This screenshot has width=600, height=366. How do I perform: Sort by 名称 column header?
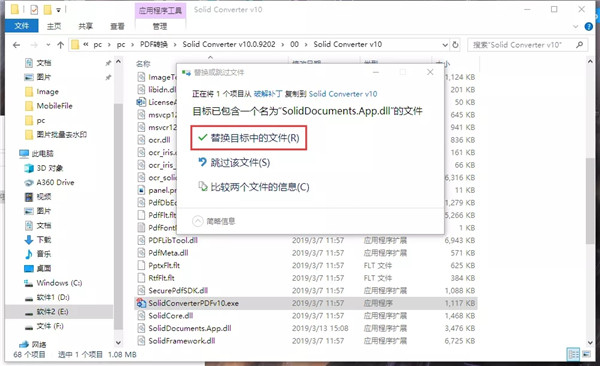tap(143, 64)
